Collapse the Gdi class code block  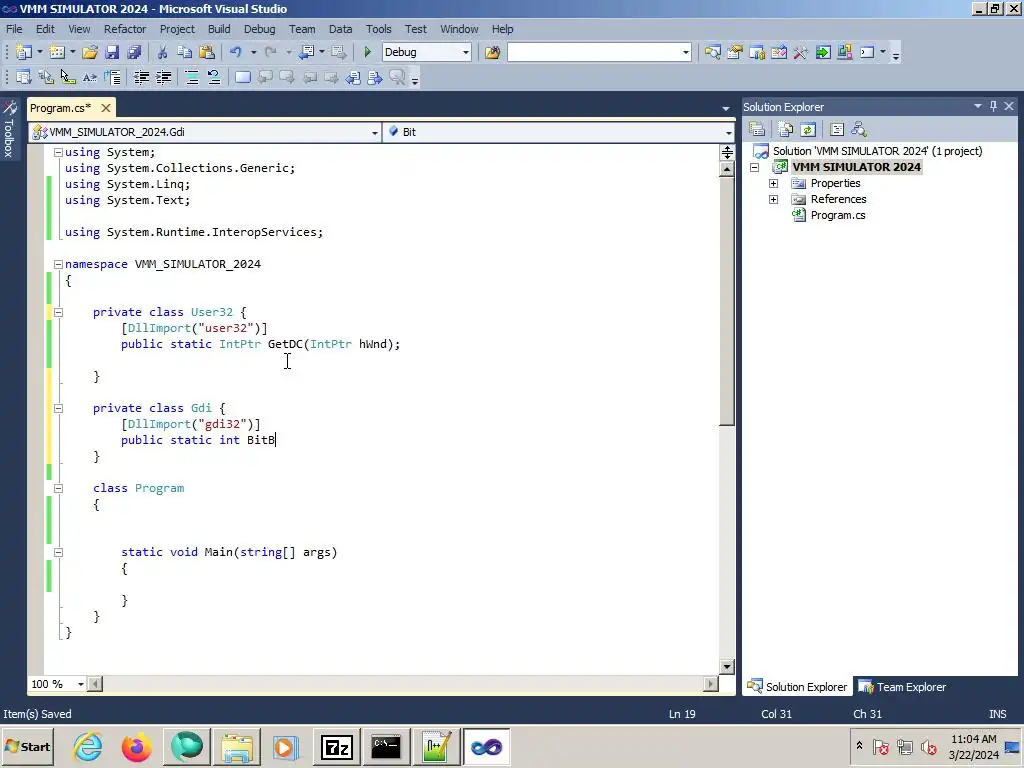click(58, 408)
